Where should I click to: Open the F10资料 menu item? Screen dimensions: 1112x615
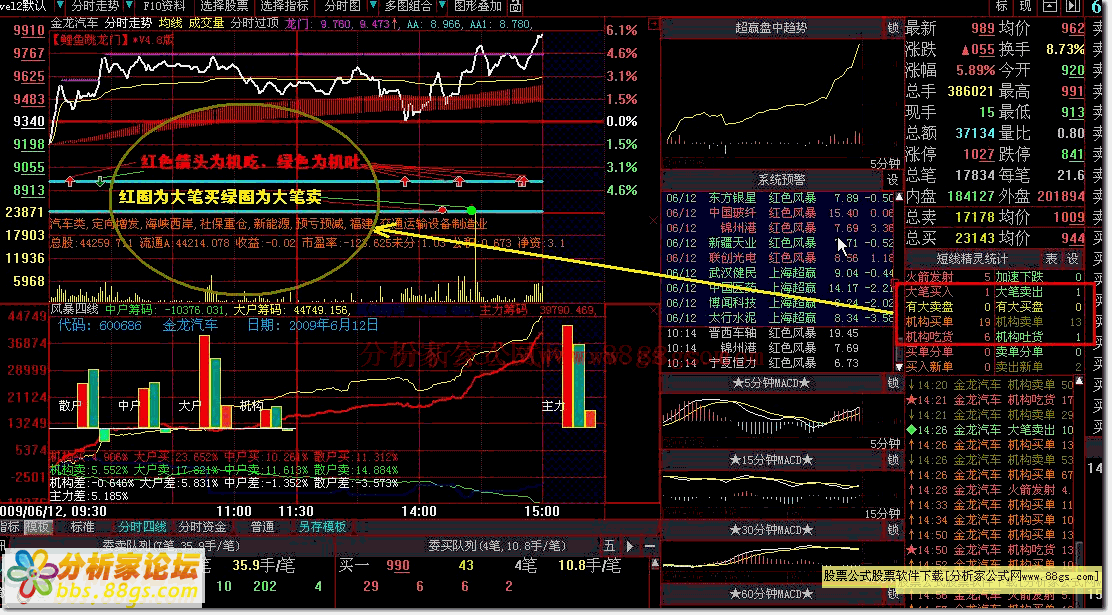pyautogui.click(x=164, y=6)
